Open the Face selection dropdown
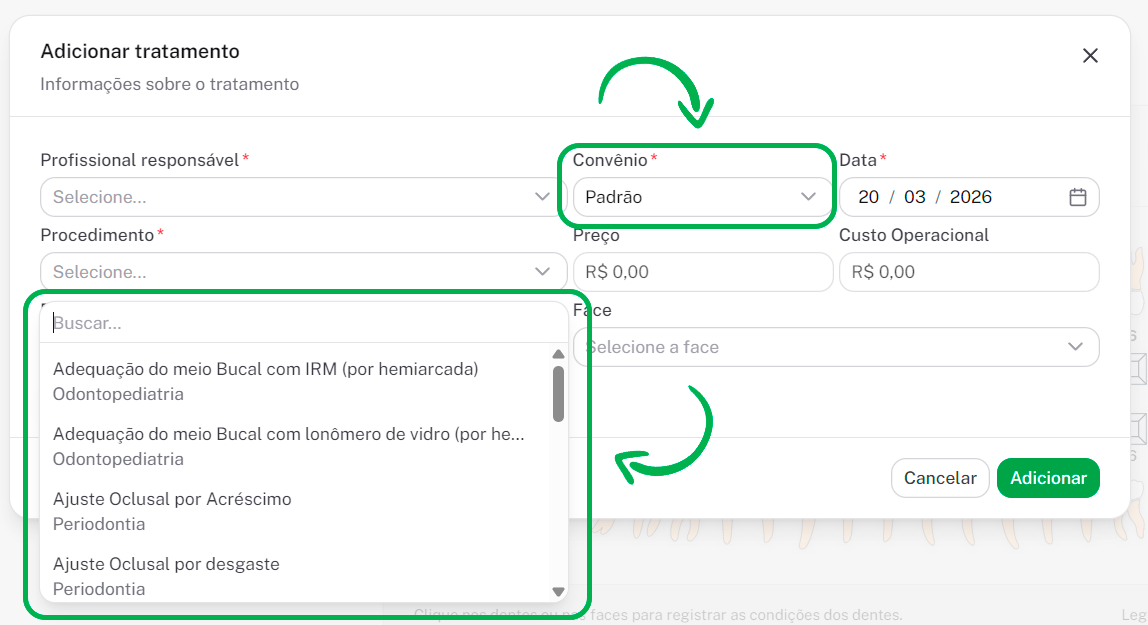Screen dimensions: 1148x625 835,347
